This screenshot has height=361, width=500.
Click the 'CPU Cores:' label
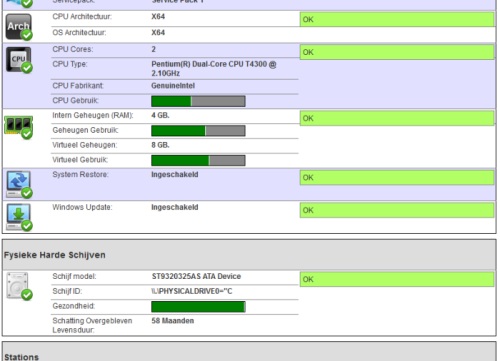73,49
